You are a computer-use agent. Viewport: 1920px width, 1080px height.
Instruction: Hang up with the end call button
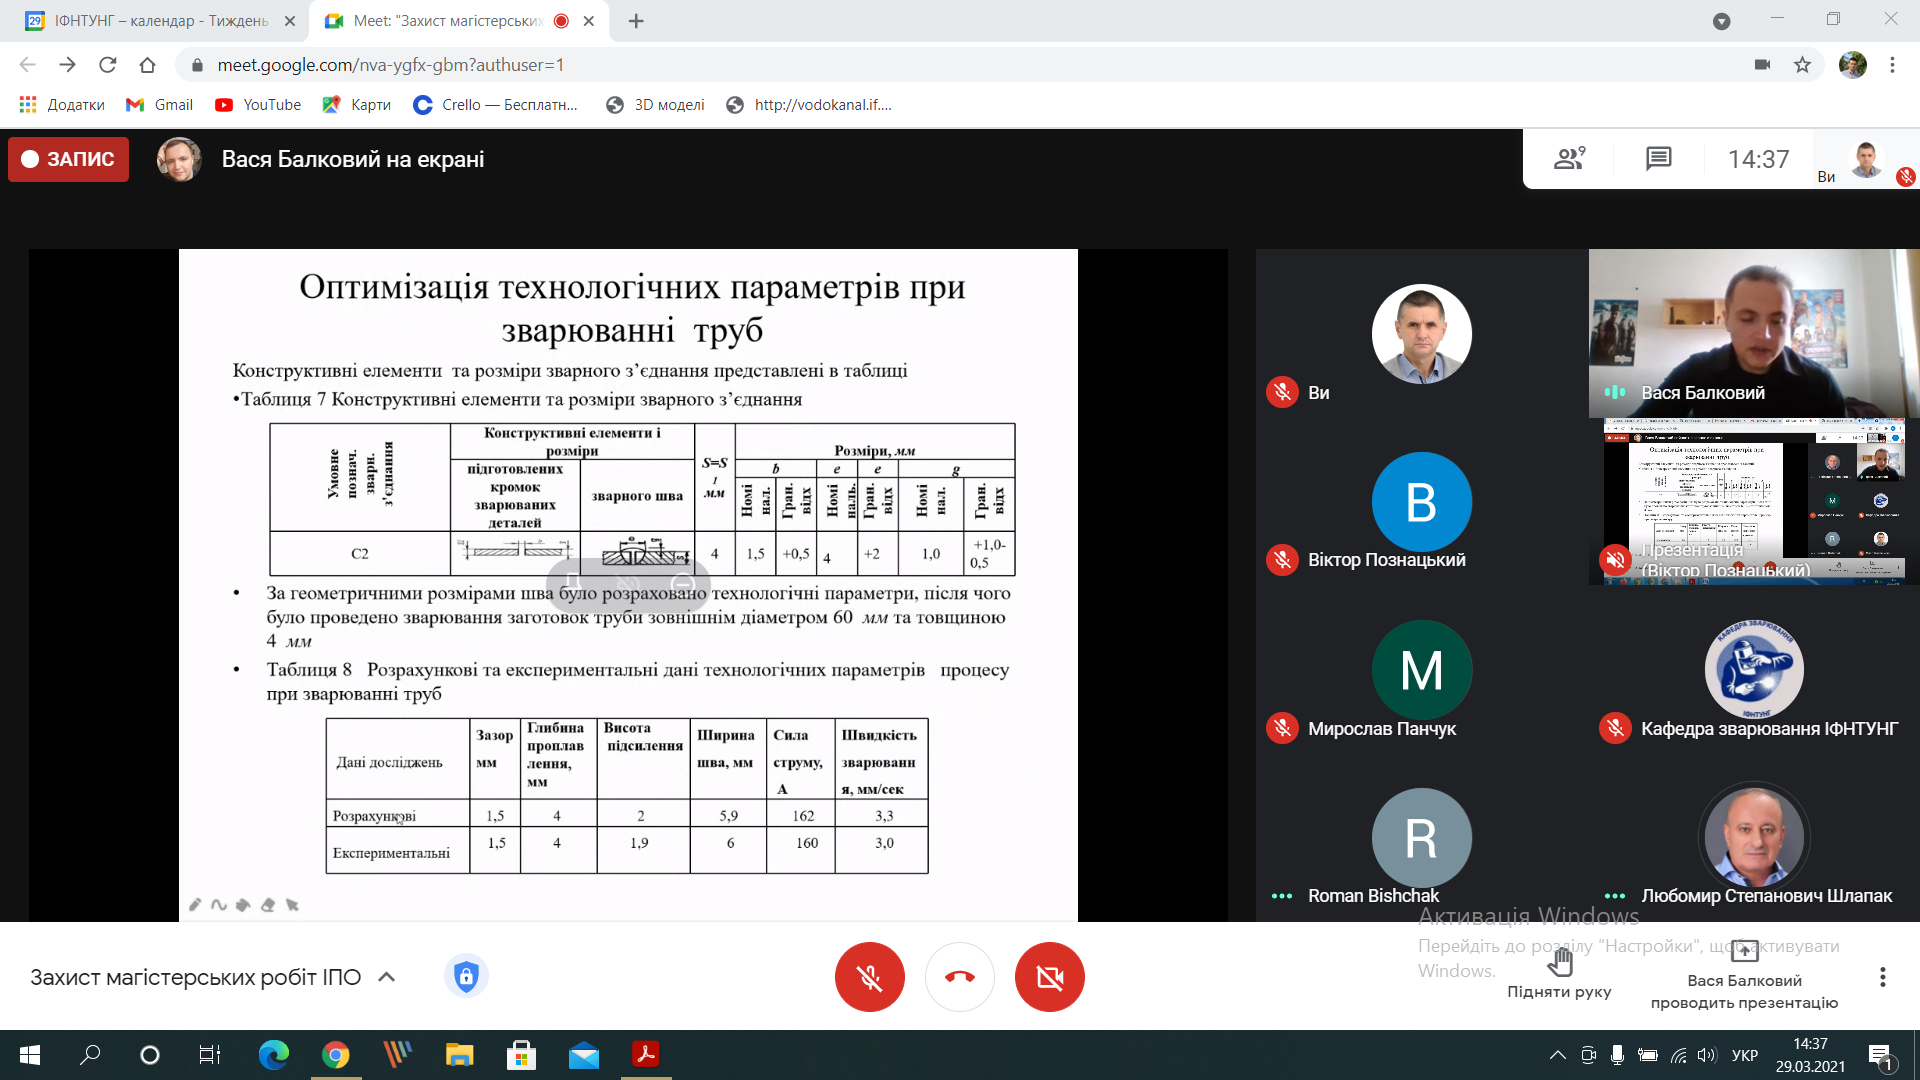(959, 977)
